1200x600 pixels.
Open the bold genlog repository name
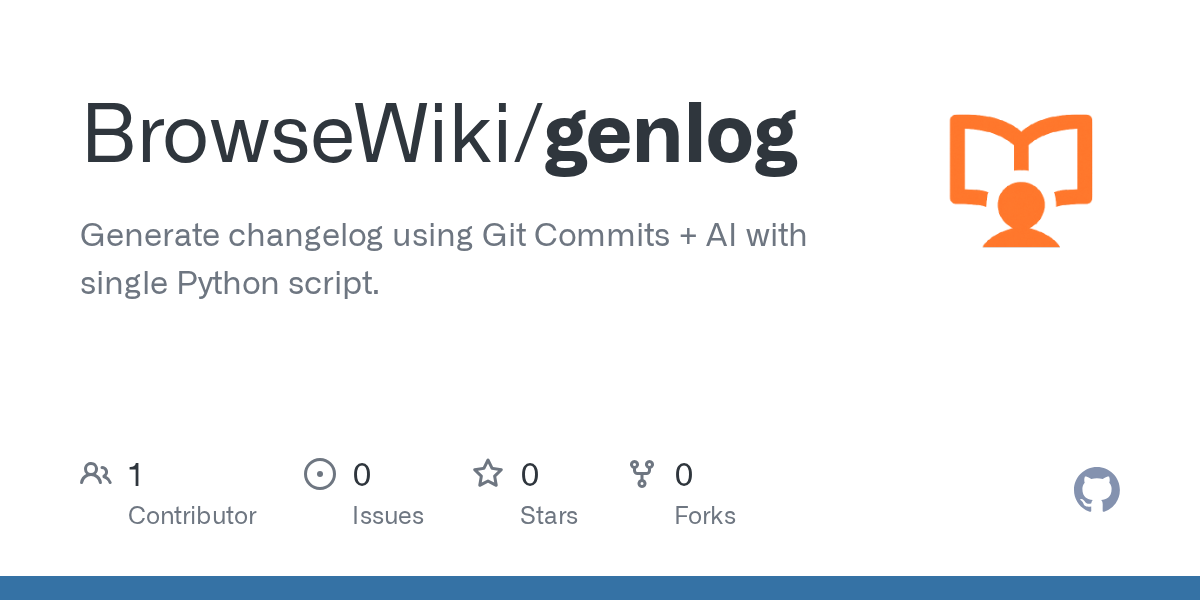tap(670, 135)
